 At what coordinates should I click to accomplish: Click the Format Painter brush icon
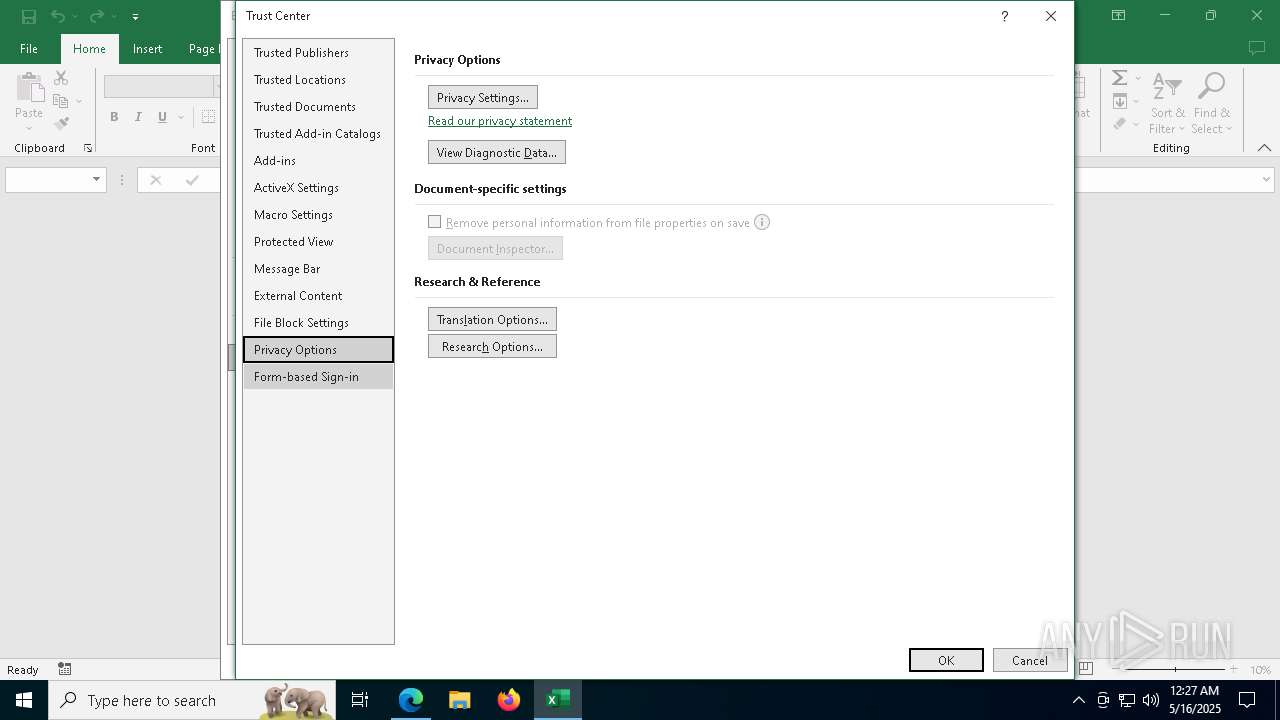(x=61, y=124)
